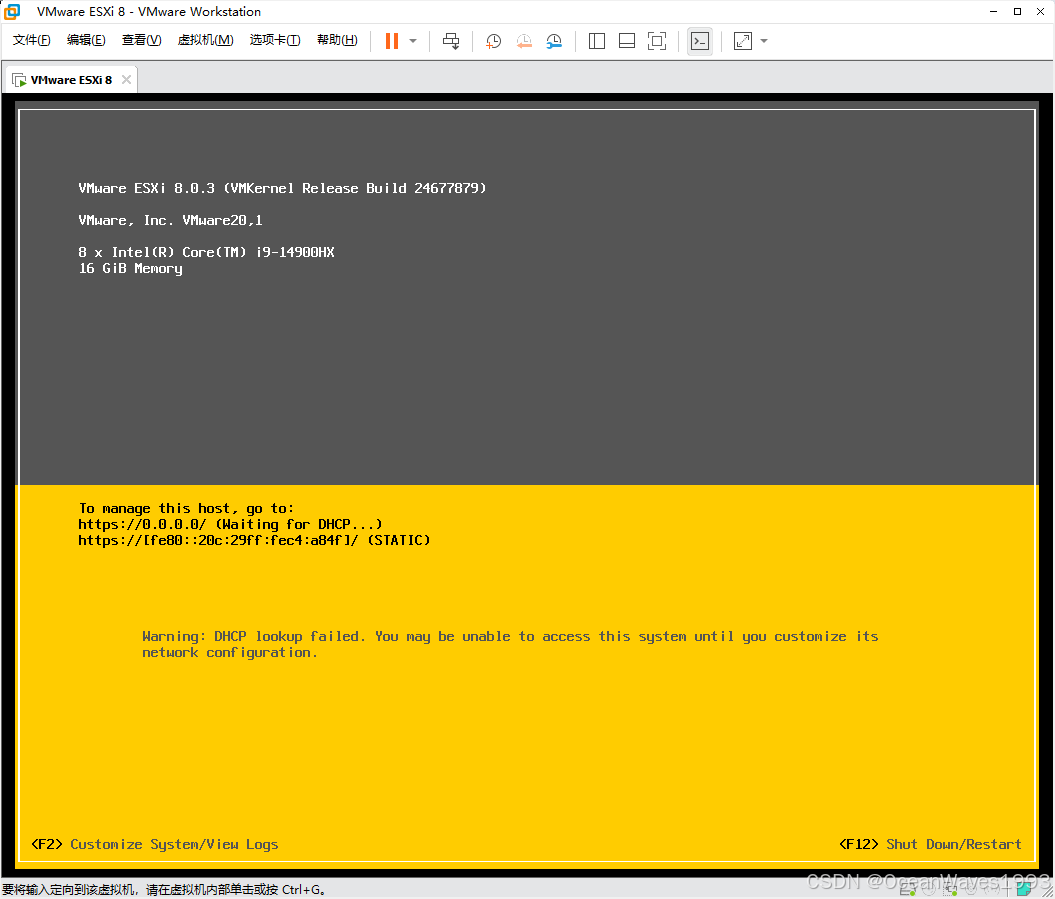
Task: Maximize the VMware Workstation window
Action: 1017,11
